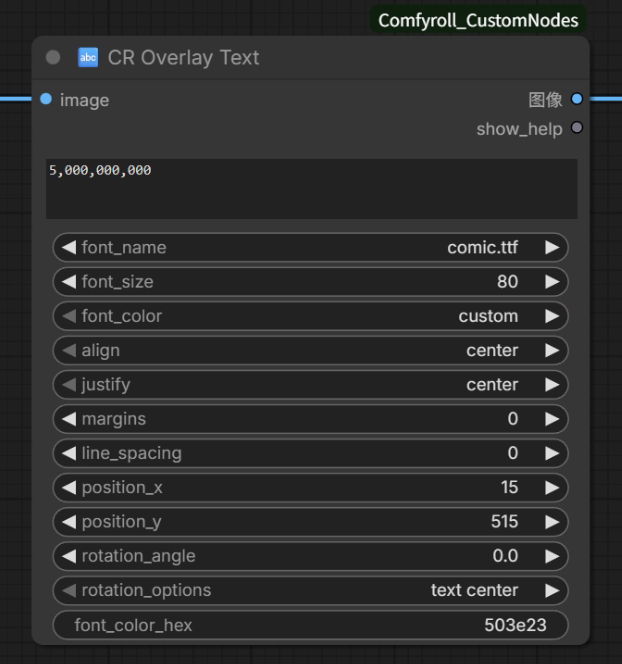Increase position_y with right arrow

552,522
